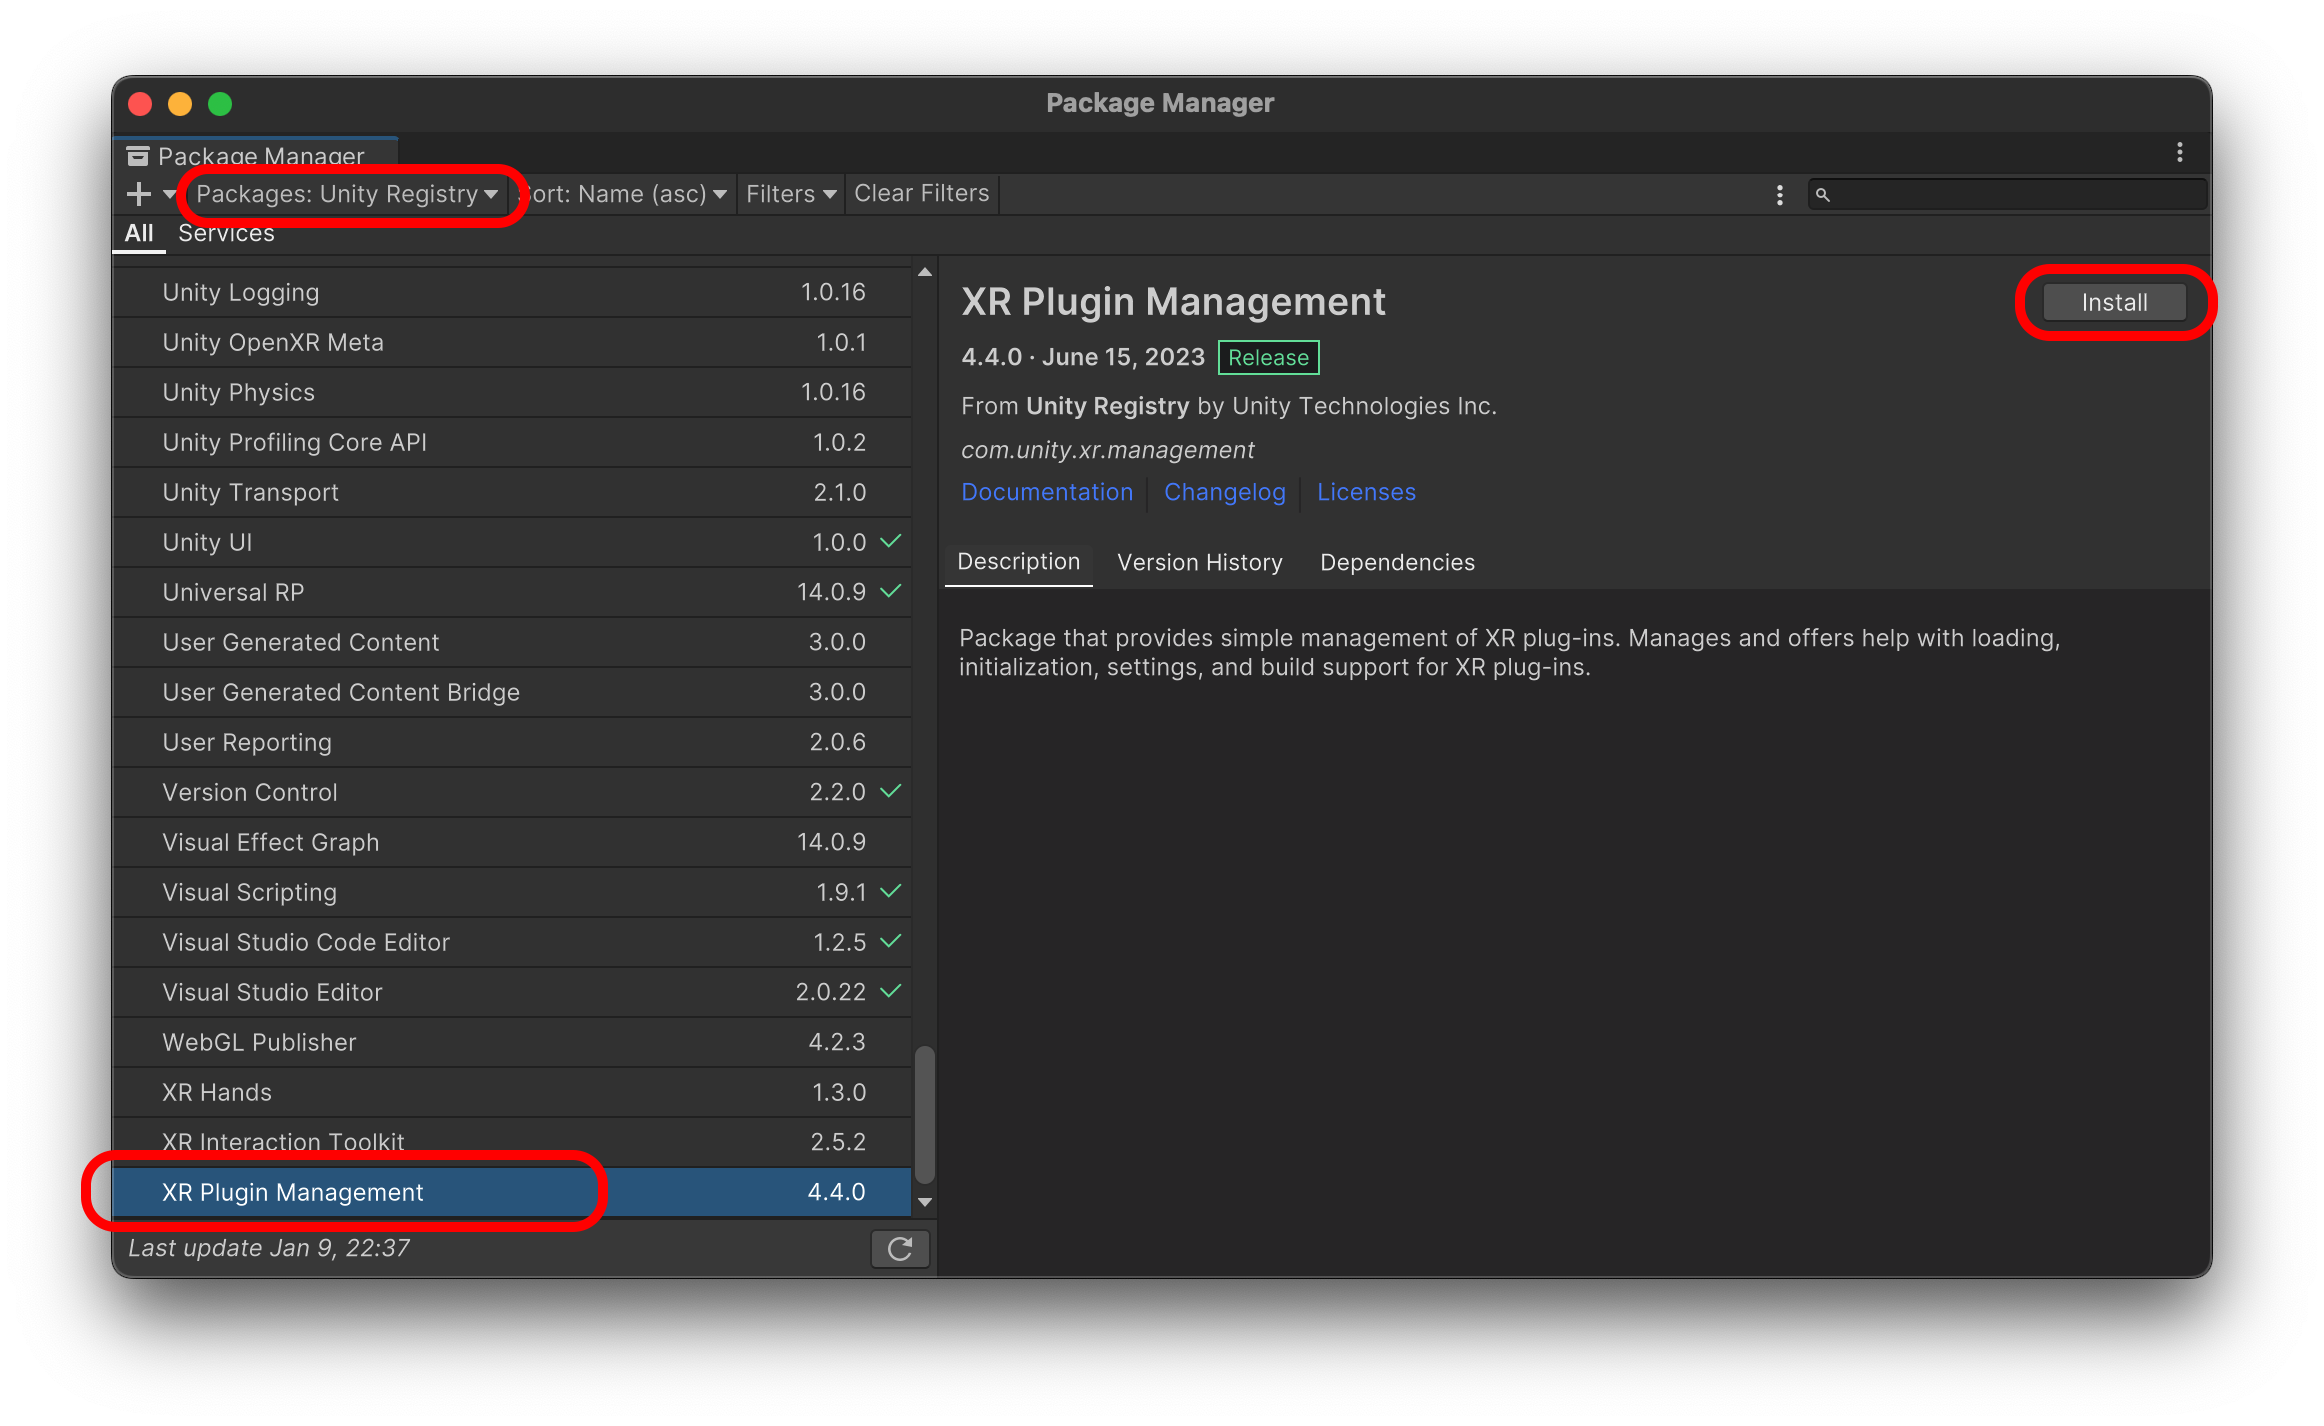The image size is (2324, 1426).
Task: Click the package list scrollbar thumb
Action: 925,1113
